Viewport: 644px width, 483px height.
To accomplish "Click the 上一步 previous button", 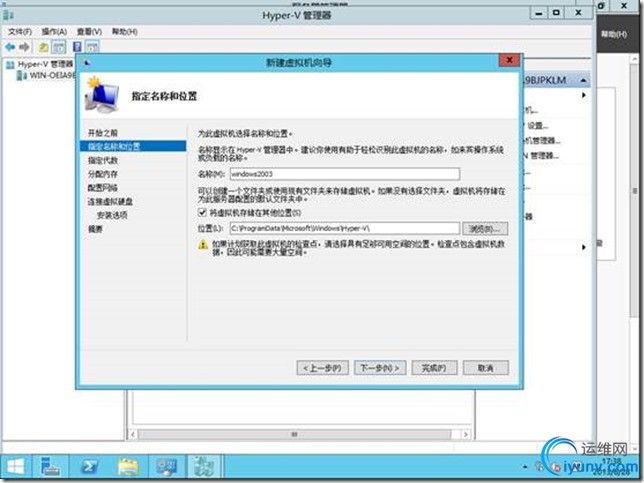I will (x=322, y=368).
